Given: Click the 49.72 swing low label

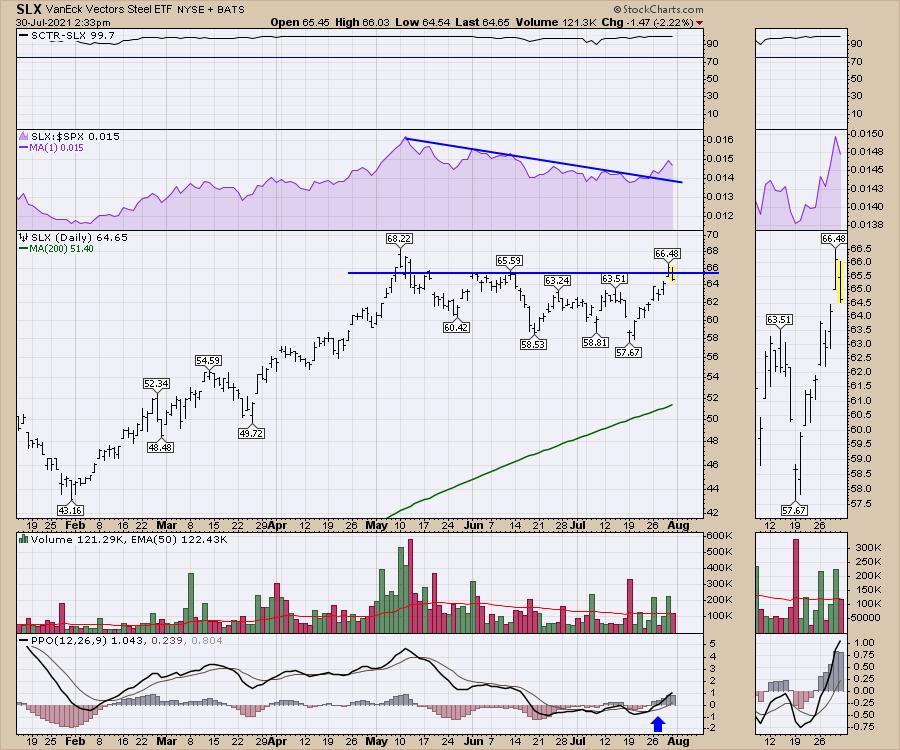Looking at the screenshot, I should (x=250, y=434).
